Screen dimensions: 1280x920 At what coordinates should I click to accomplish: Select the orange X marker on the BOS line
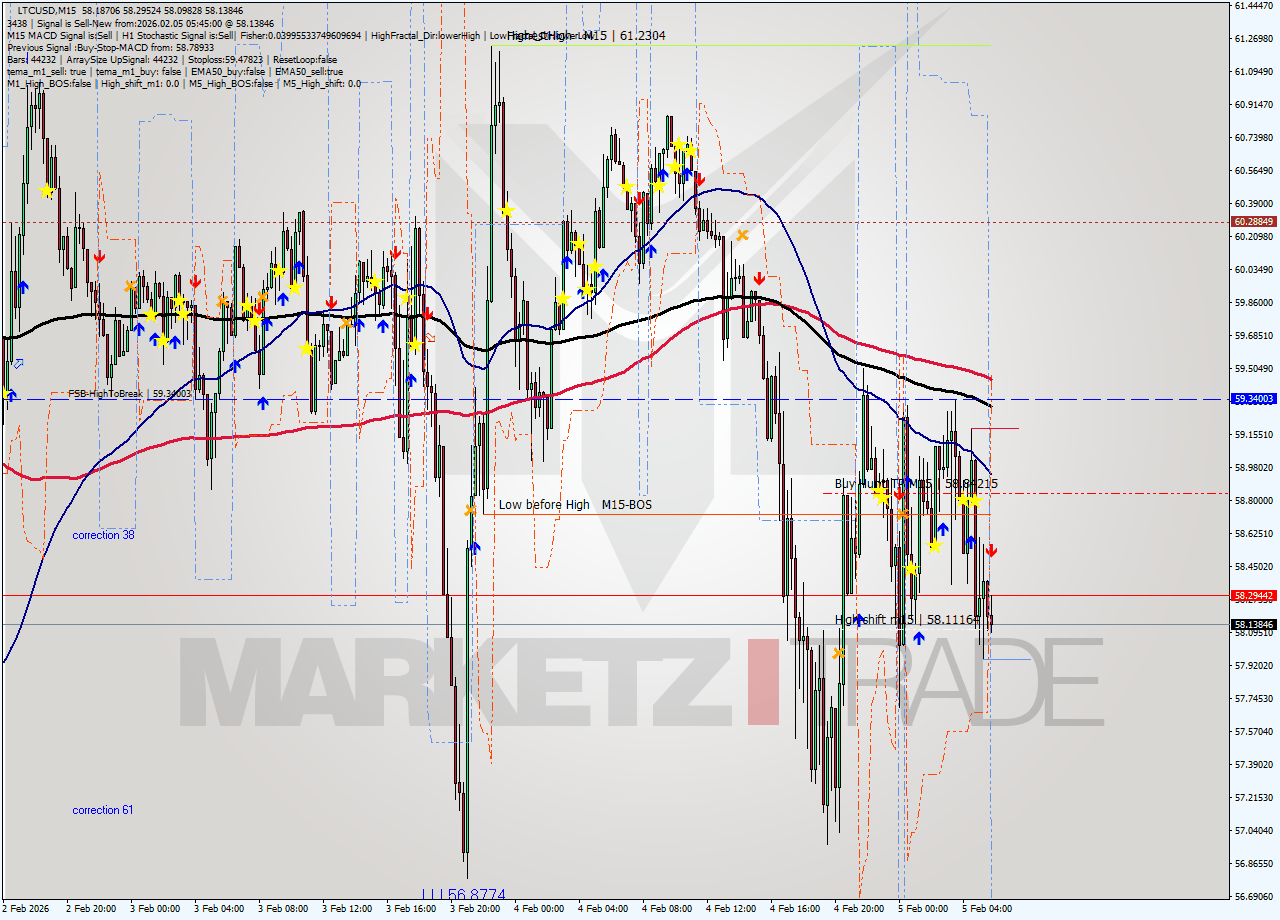click(902, 514)
